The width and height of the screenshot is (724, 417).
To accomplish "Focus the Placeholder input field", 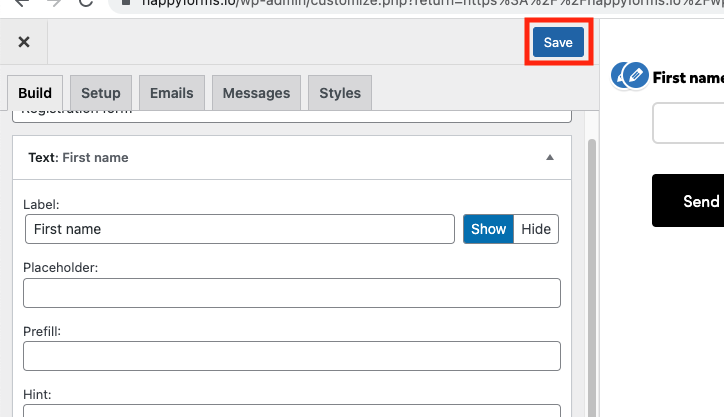I will [292, 293].
